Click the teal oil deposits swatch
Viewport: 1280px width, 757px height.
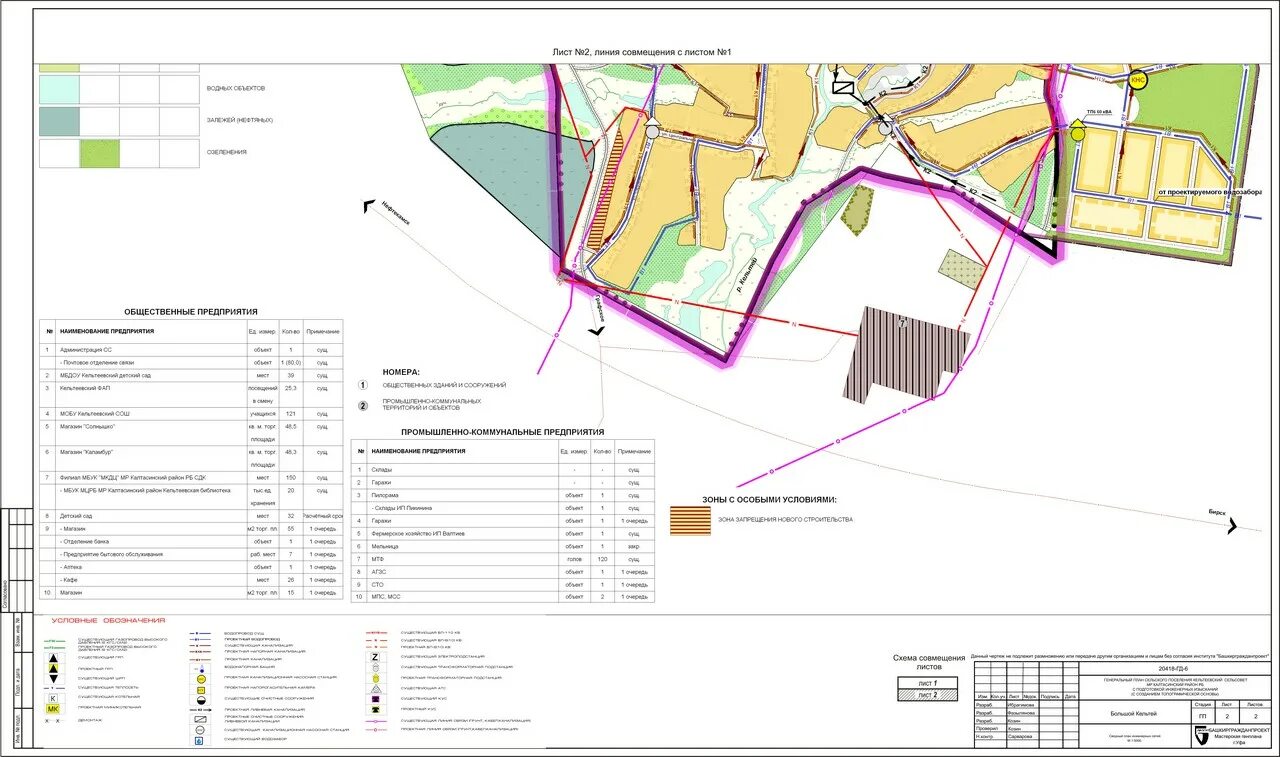tap(59, 121)
